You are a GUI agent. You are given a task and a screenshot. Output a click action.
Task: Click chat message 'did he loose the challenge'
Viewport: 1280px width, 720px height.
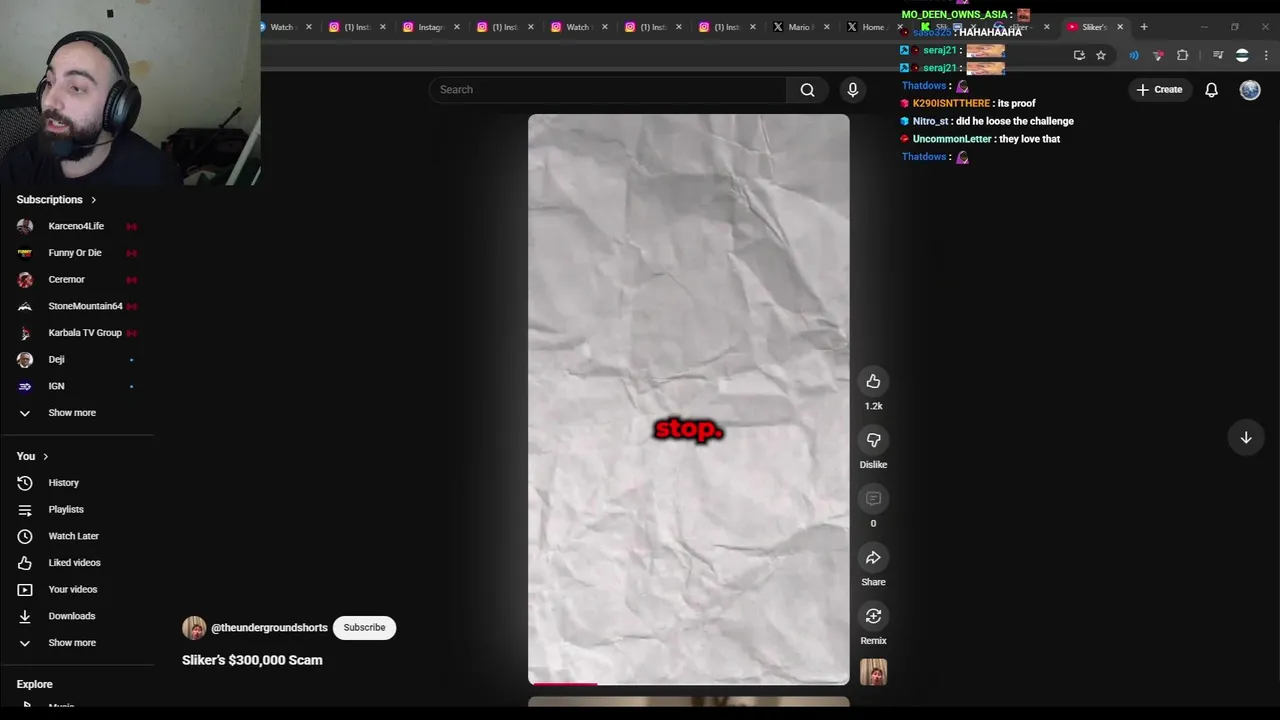pos(1015,121)
